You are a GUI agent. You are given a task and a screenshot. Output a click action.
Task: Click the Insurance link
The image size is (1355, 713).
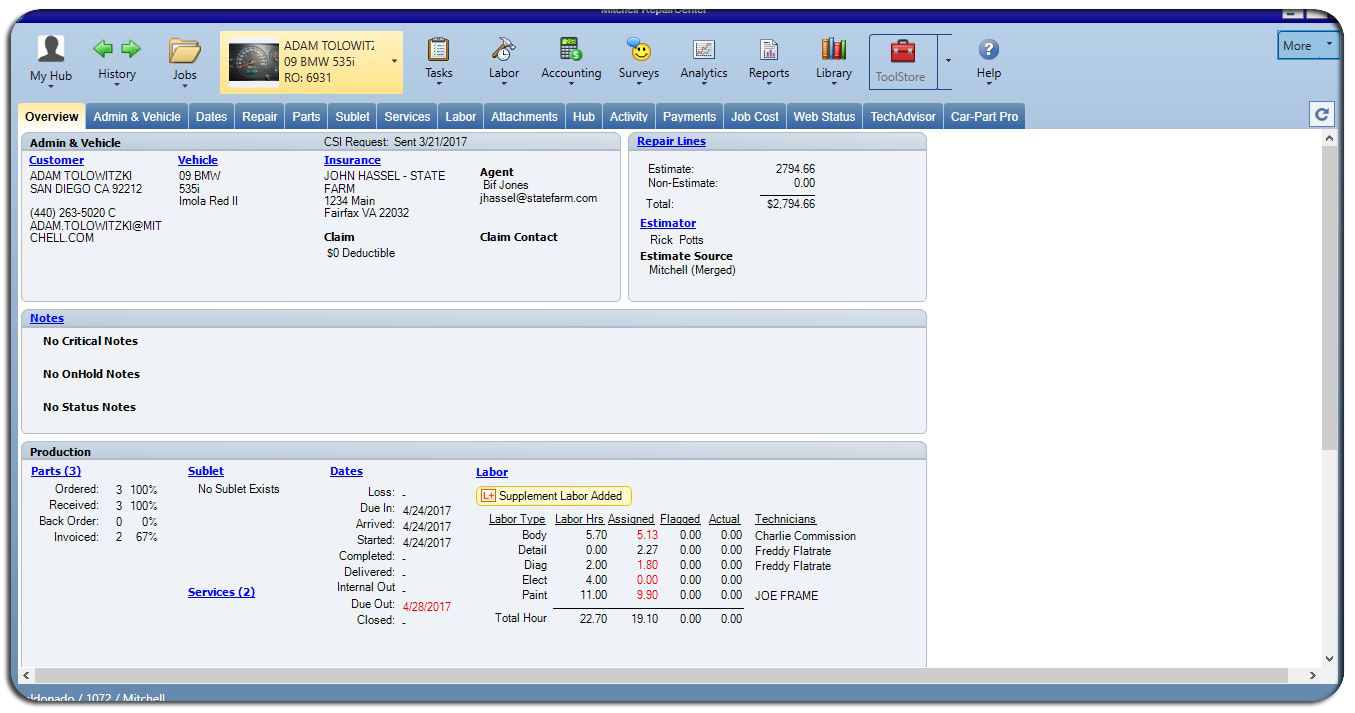click(x=352, y=160)
